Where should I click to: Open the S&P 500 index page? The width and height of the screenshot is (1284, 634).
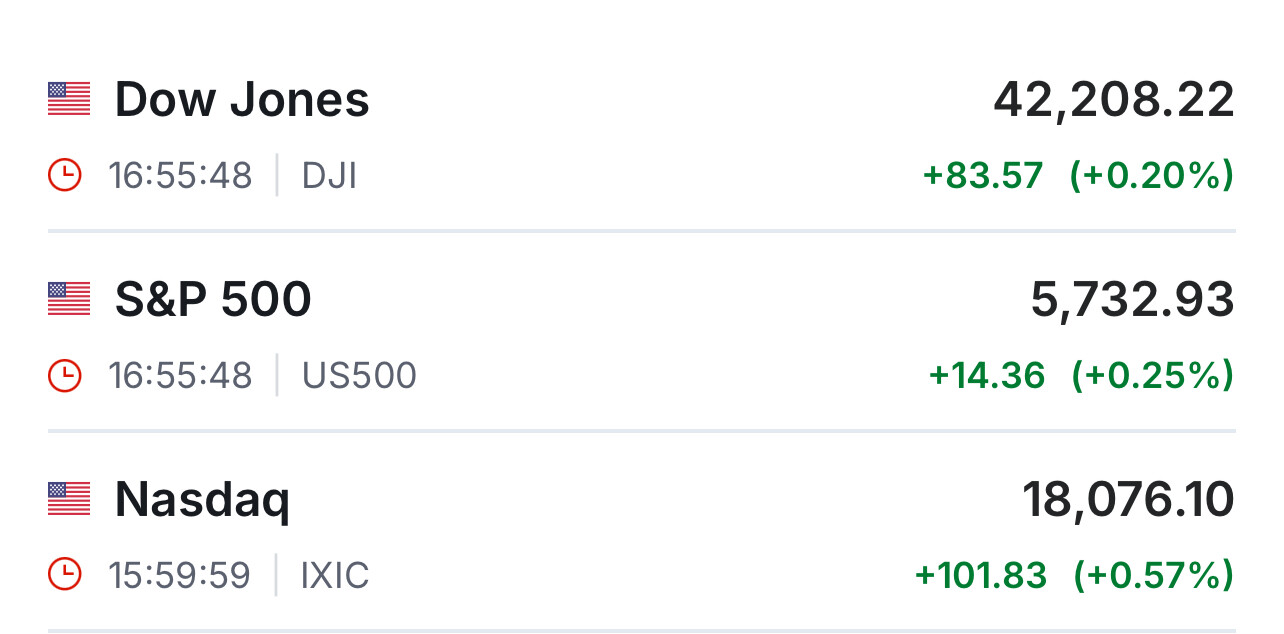[x=213, y=300]
